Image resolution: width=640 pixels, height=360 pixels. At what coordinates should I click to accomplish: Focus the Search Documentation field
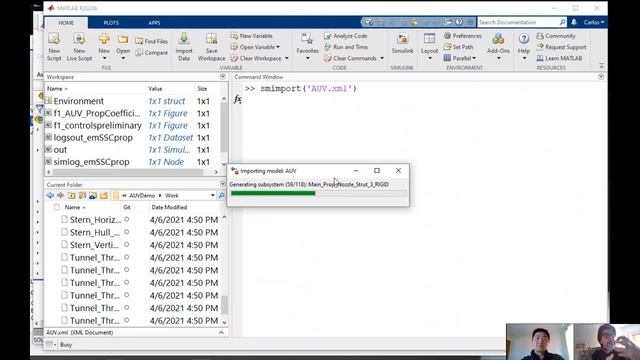pyautogui.click(x=518, y=22)
